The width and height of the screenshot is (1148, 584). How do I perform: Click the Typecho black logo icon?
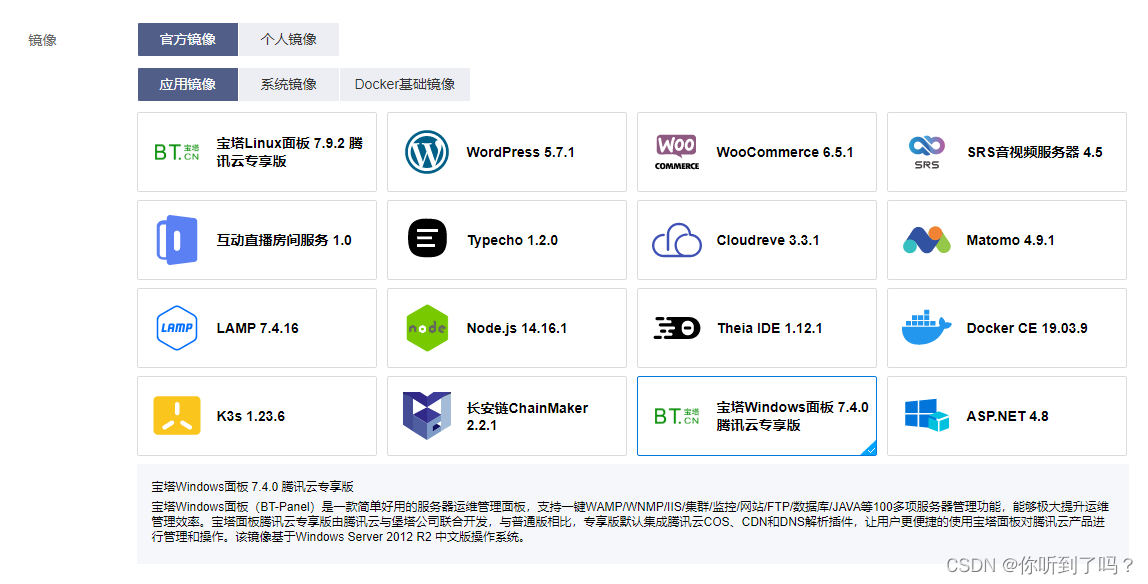point(428,239)
